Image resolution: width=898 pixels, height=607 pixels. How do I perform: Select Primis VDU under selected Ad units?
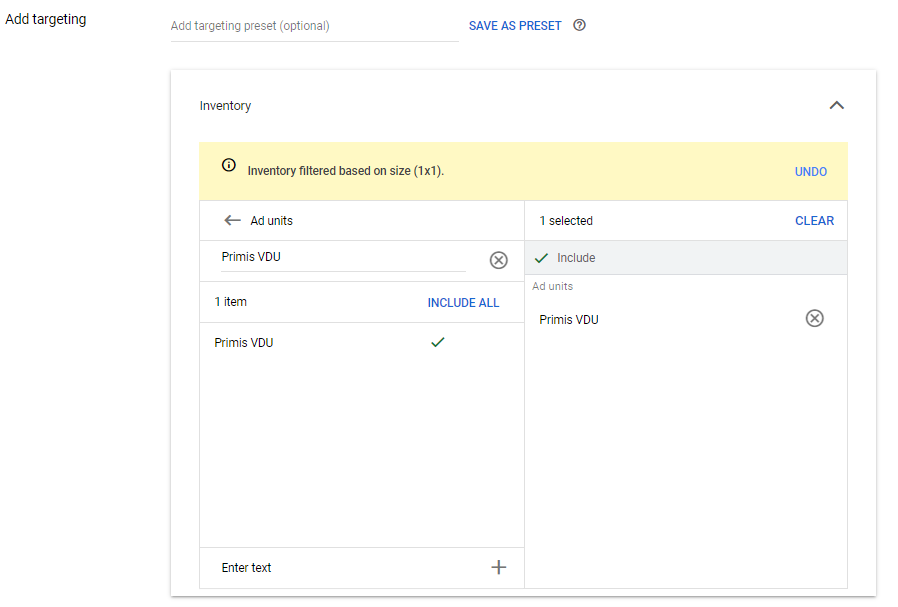[569, 320]
